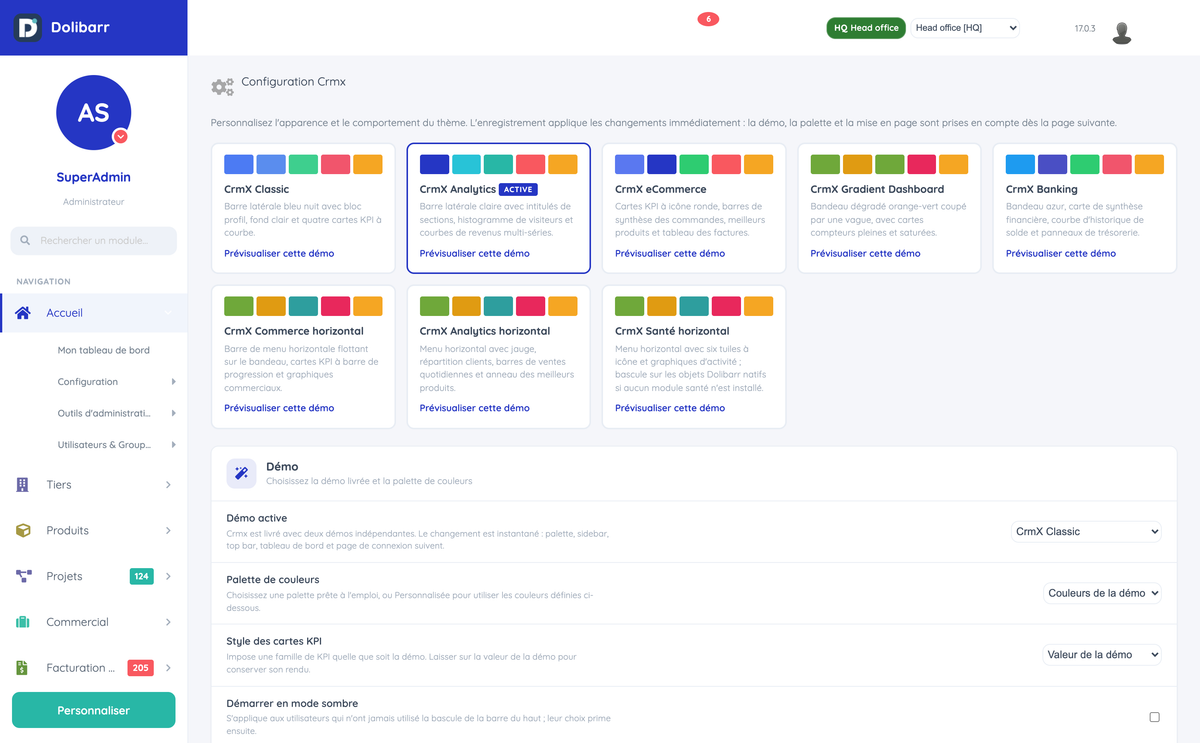This screenshot has height=743, width=1200.
Task: Click magenta swatch in CrmX Gradient Dashboard
Action: coord(921,165)
